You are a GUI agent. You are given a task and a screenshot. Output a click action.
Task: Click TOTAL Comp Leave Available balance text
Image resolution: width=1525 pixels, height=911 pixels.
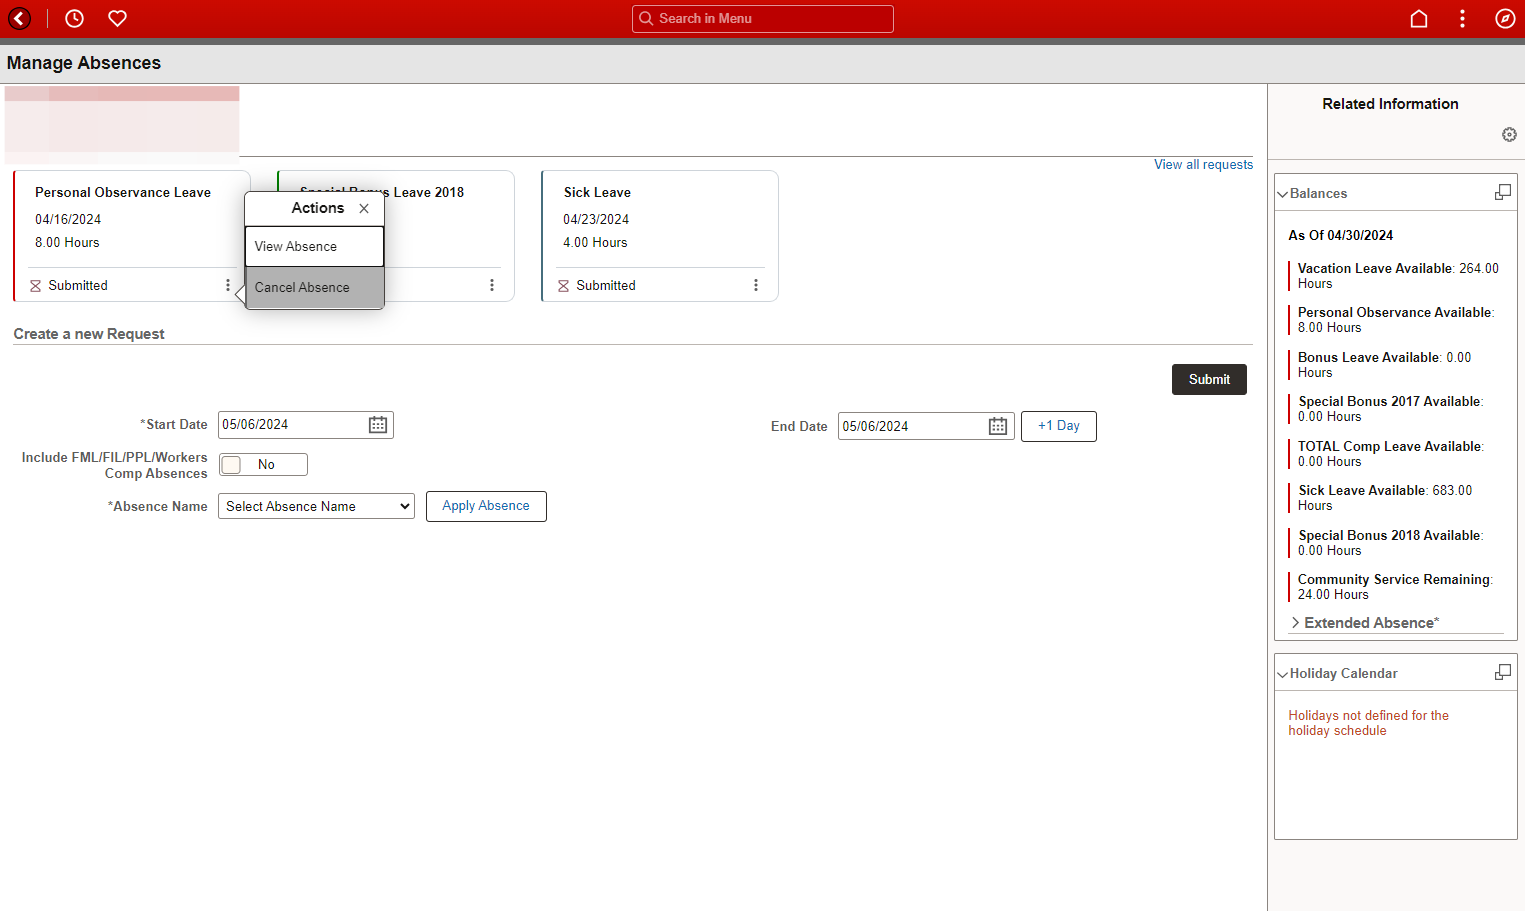[x=1391, y=454]
